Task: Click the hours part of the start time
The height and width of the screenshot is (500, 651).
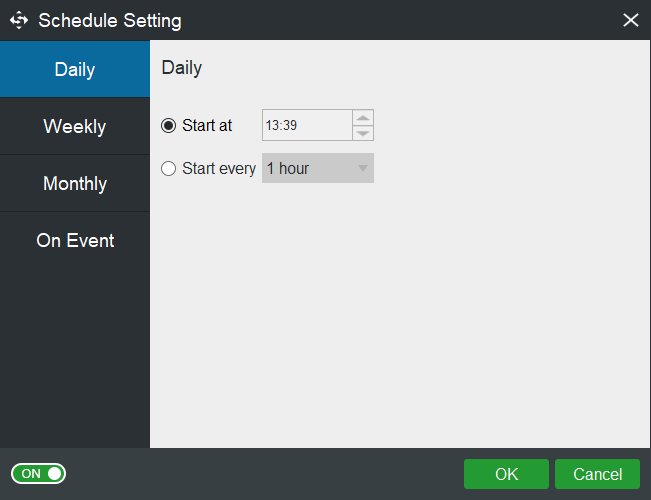Action: click(x=272, y=126)
